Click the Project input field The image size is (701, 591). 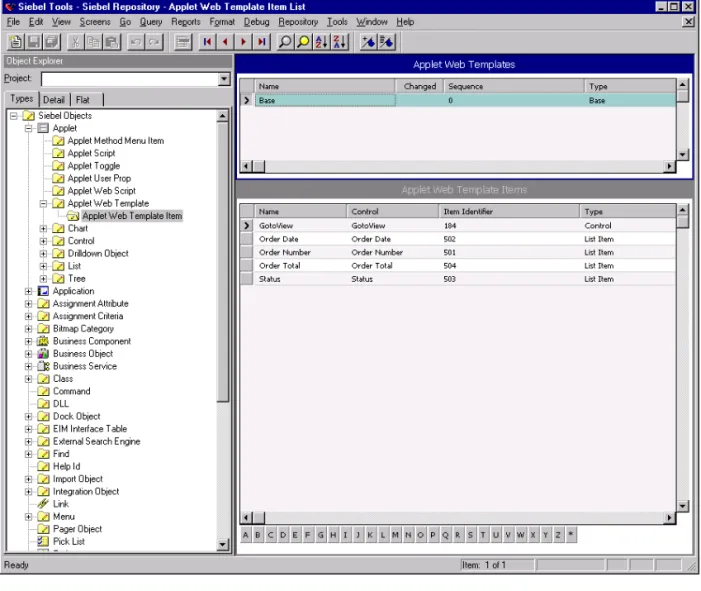(130, 79)
